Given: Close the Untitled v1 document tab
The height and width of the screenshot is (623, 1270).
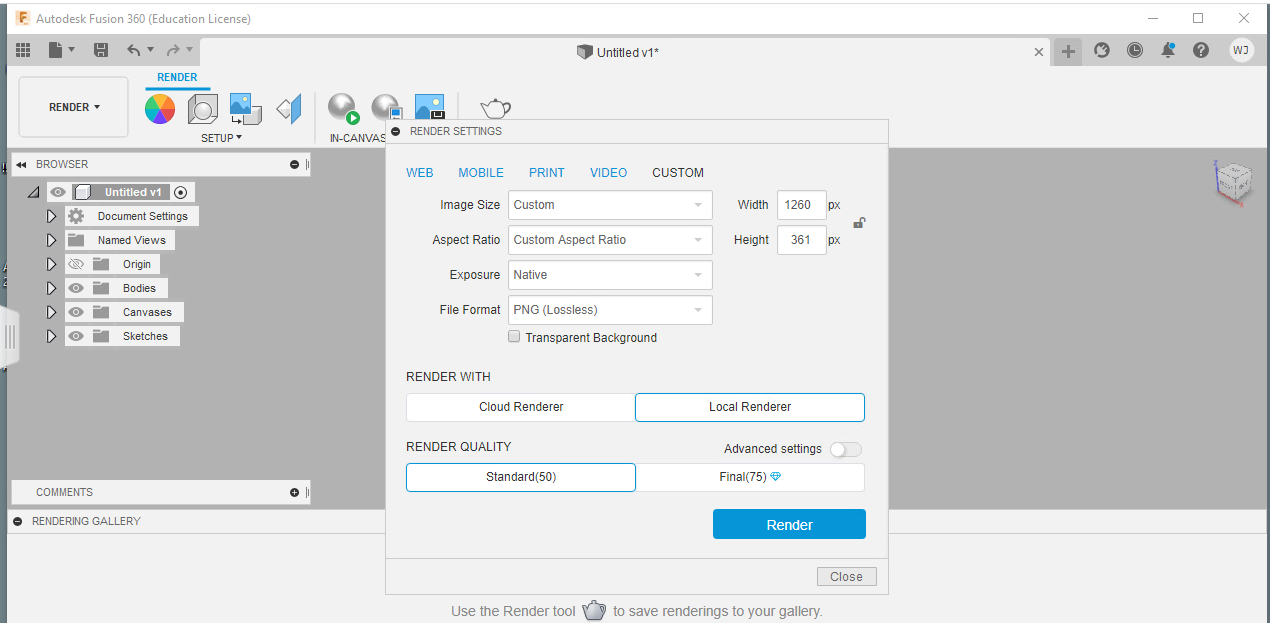Looking at the screenshot, I should click(1039, 52).
